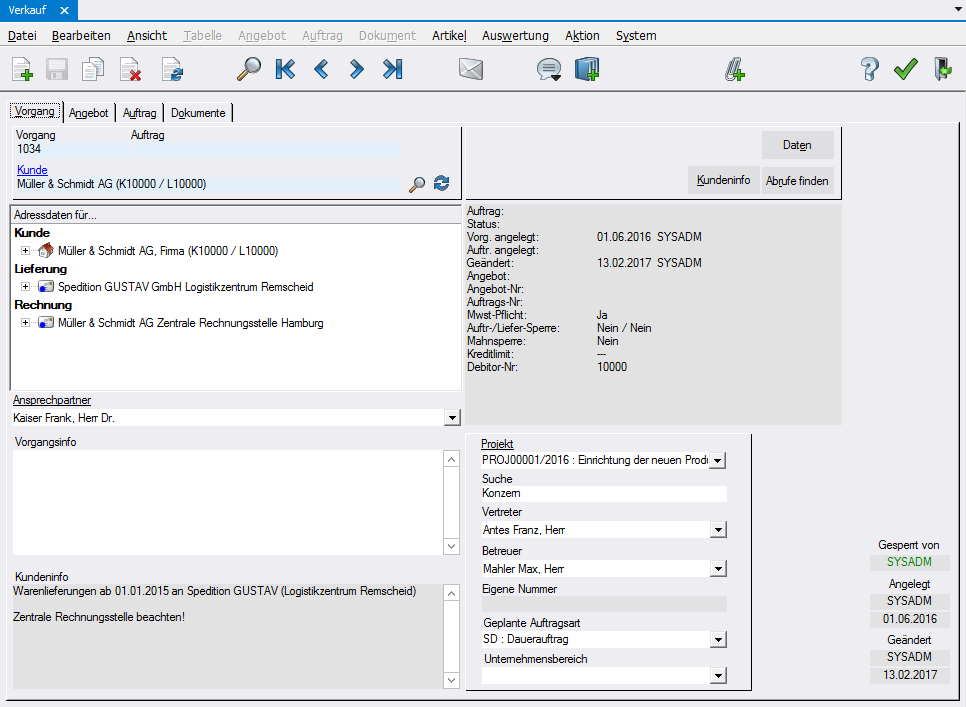
Task: Click the envelope email icon
Action: (x=471, y=69)
